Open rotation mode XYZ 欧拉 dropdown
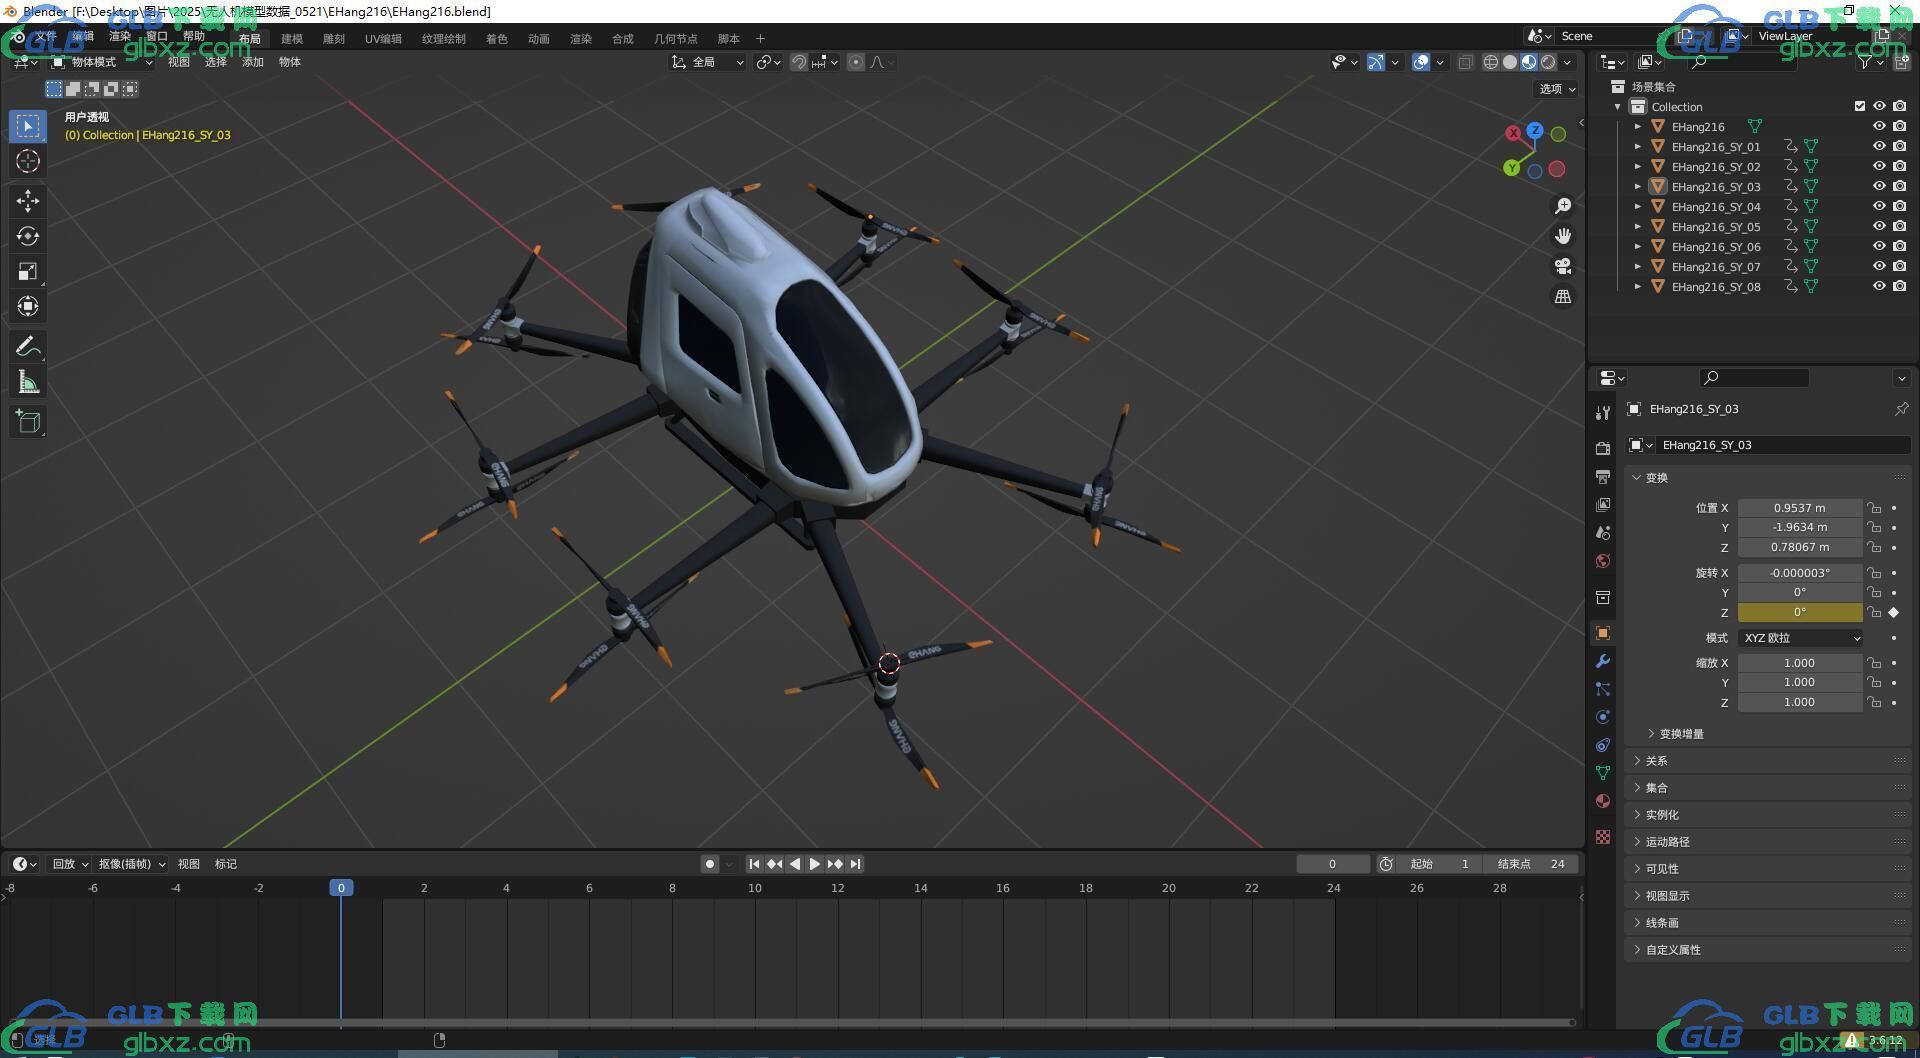Screen dimensions: 1920x1058 (1800, 638)
